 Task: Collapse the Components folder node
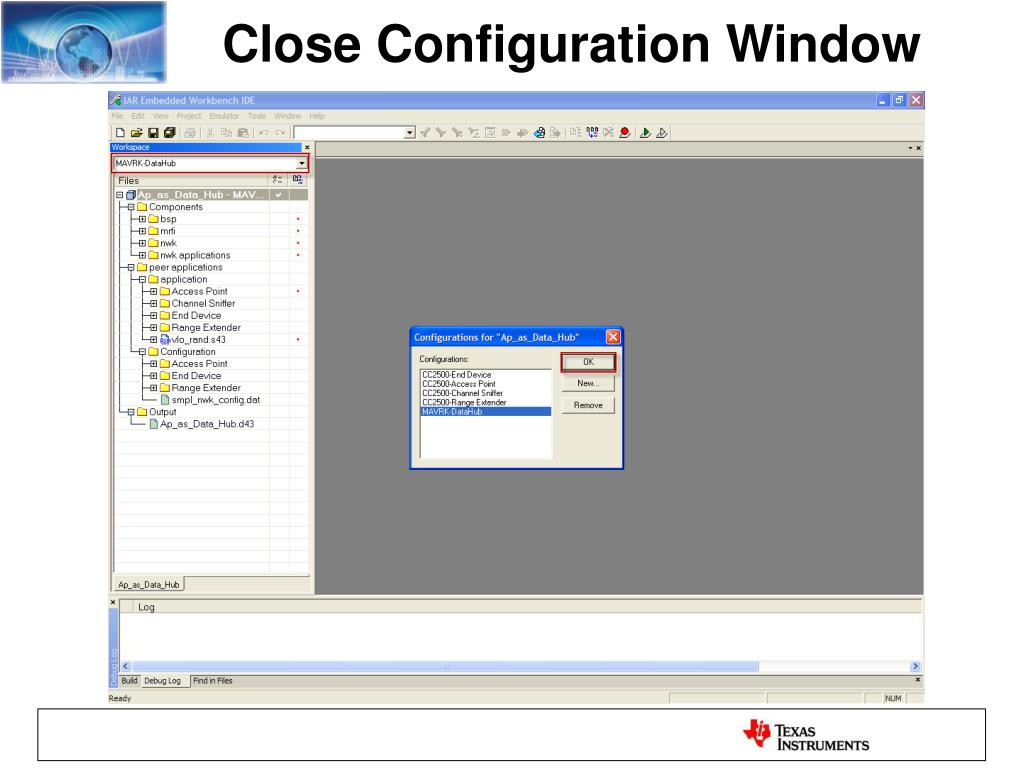coord(131,207)
